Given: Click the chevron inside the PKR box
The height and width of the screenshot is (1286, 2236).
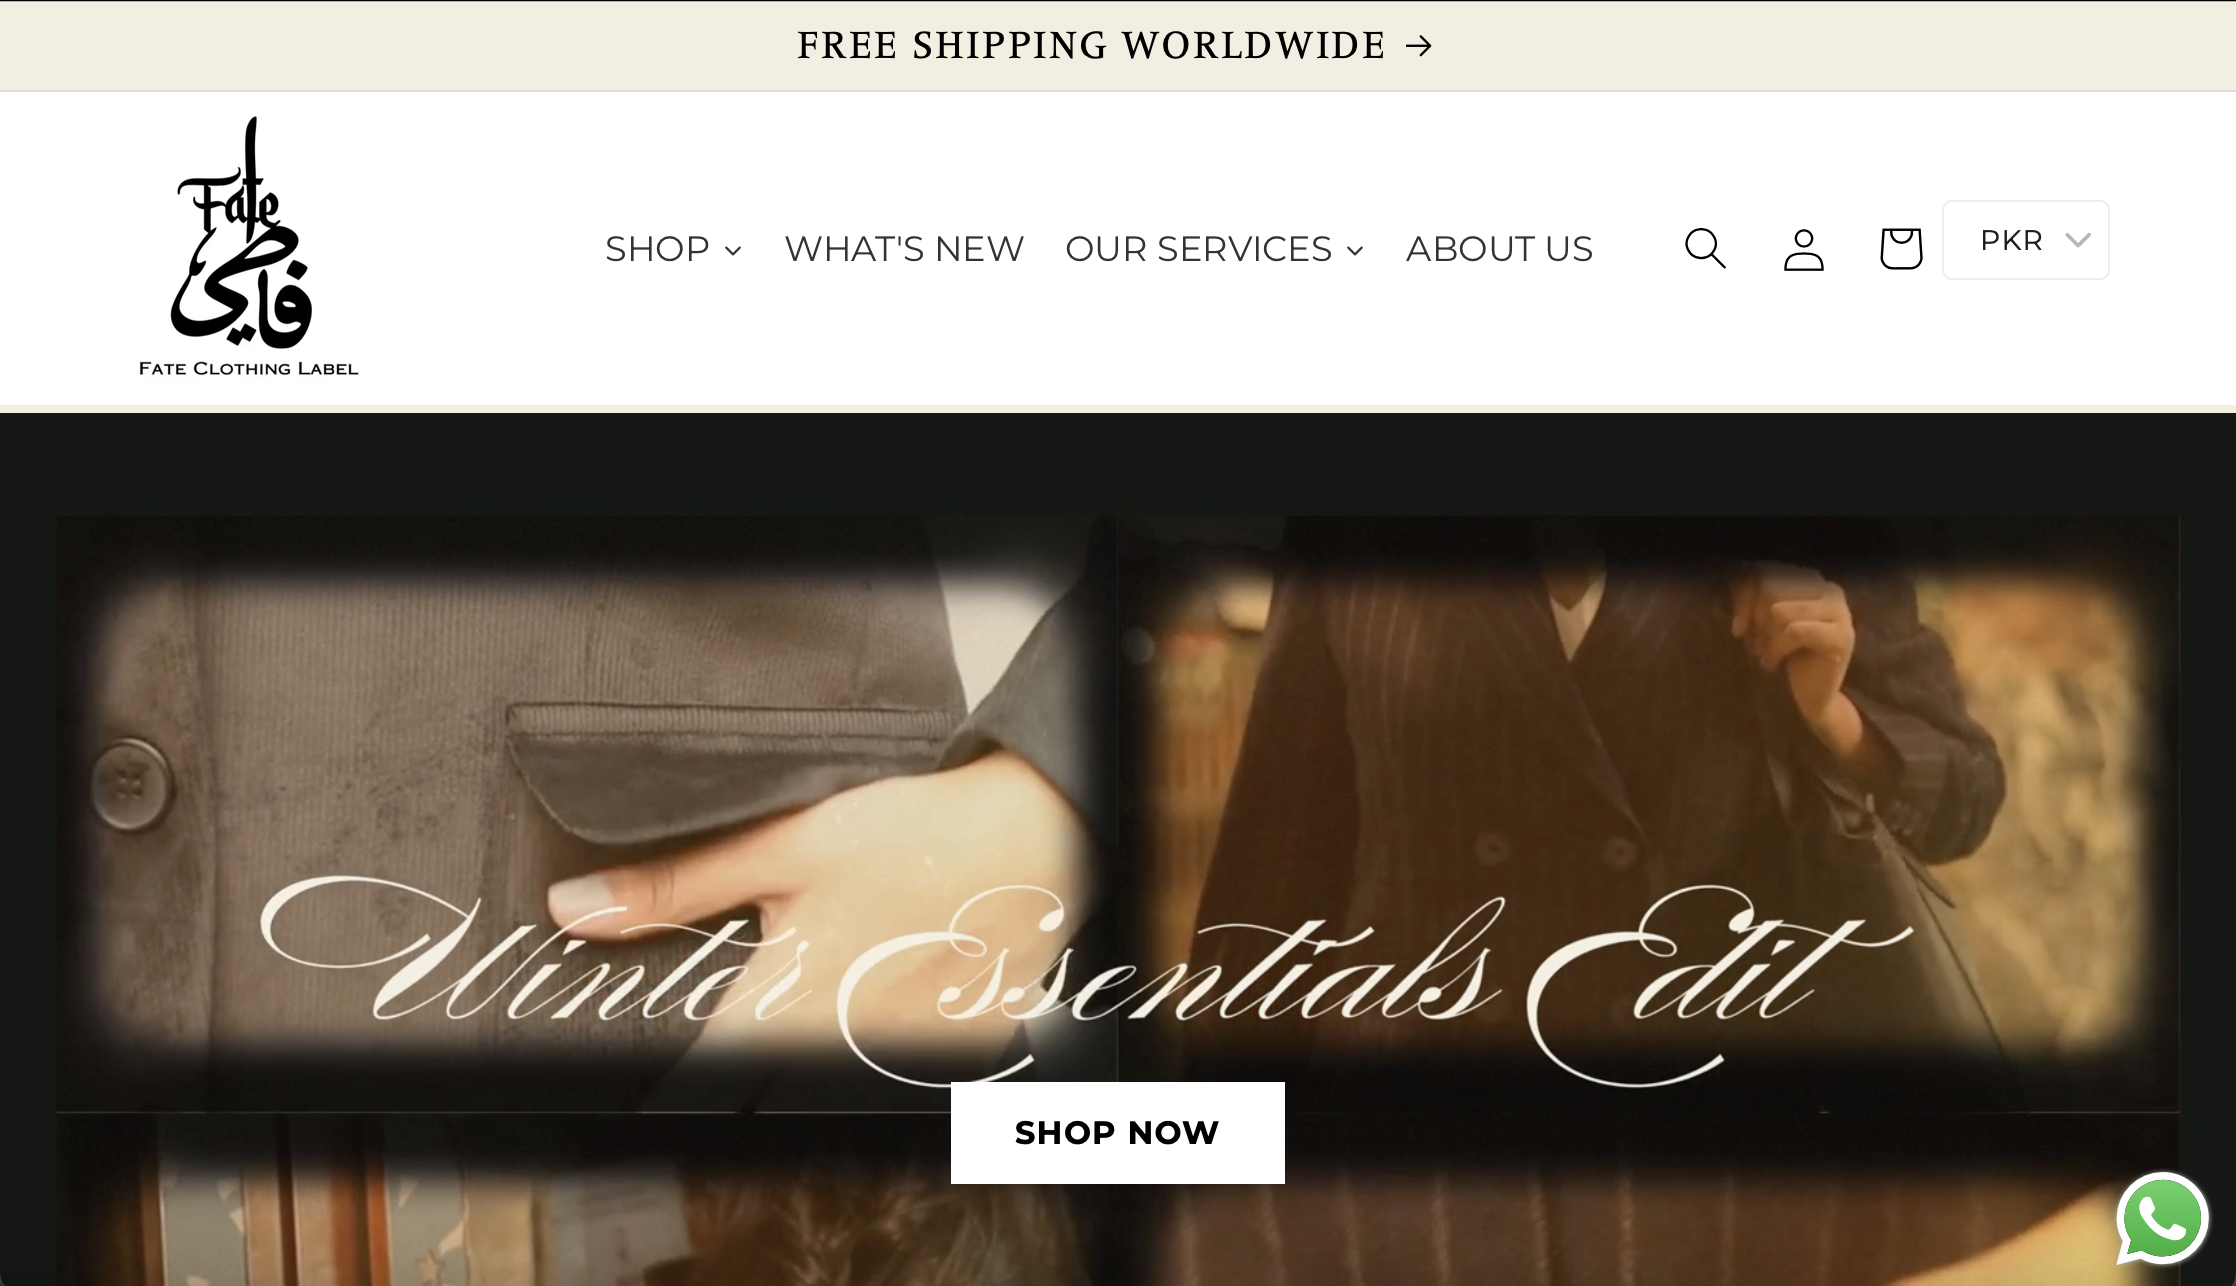Looking at the screenshot, I should point(2078,240).
